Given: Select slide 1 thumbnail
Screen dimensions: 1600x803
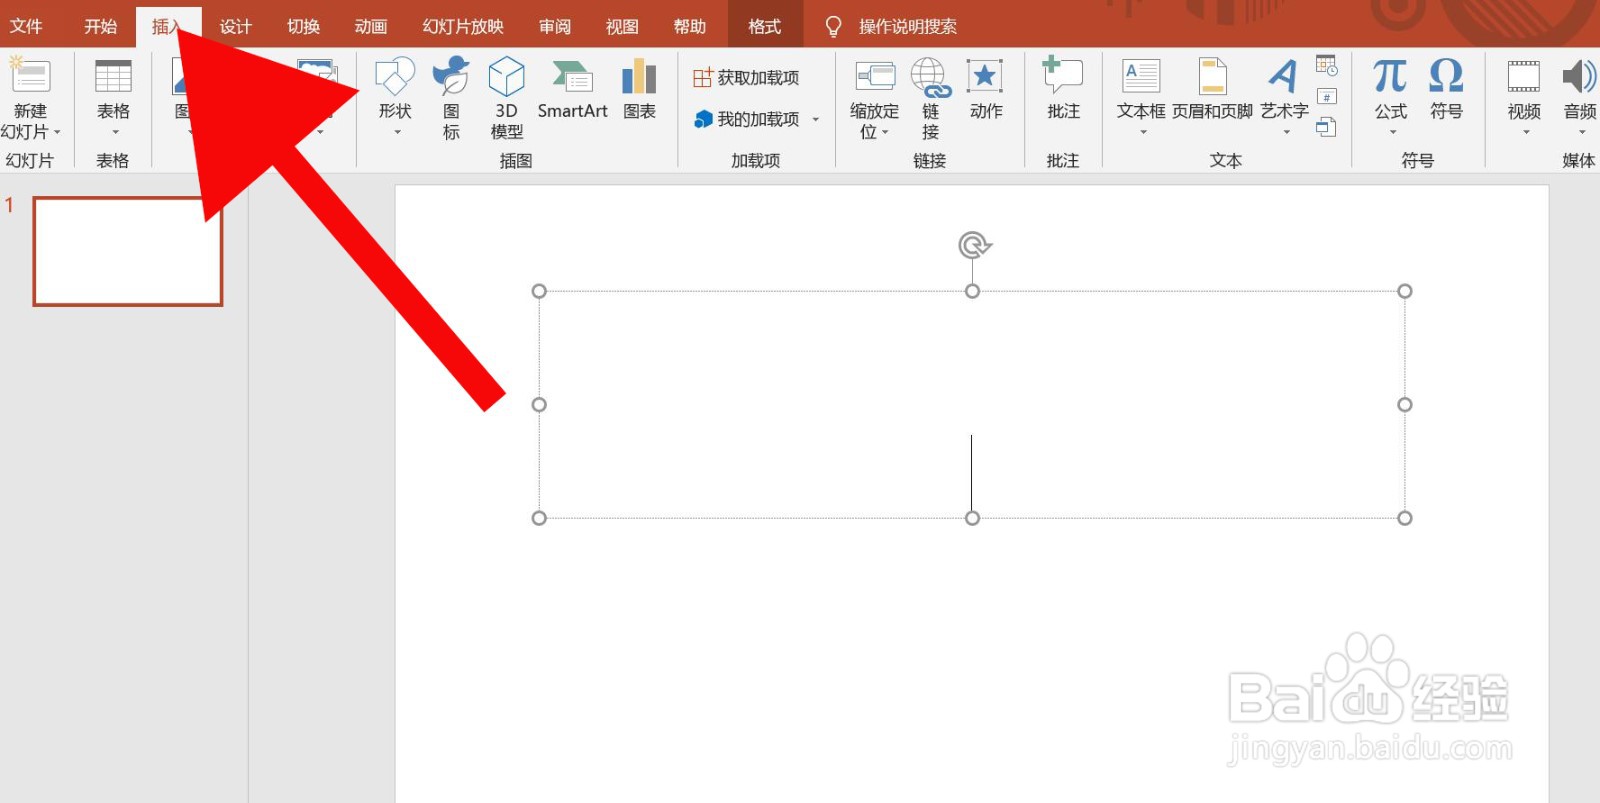Looking at the screenshot, I should (128, 251).
